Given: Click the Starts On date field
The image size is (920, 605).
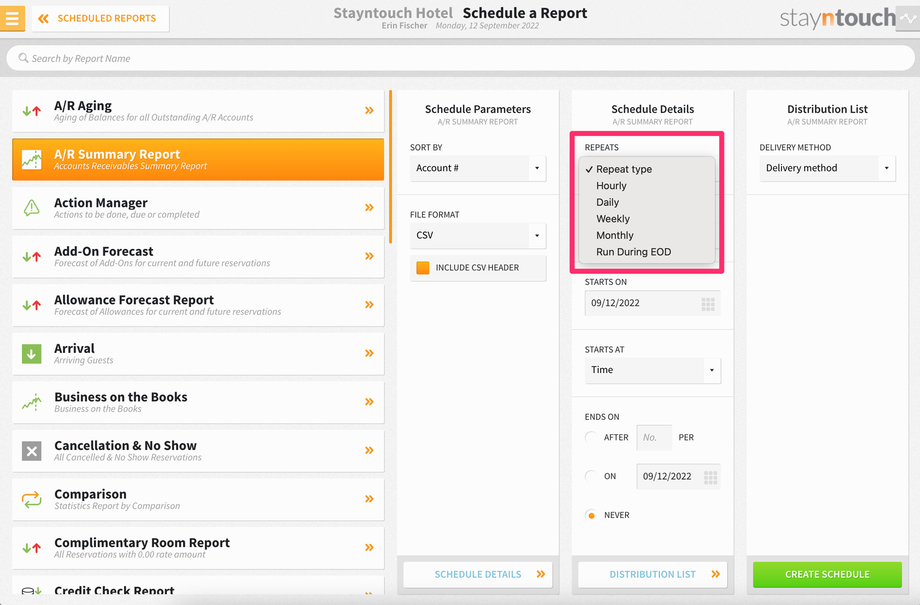Looking at the screenshot, I should tap(652, 303).
